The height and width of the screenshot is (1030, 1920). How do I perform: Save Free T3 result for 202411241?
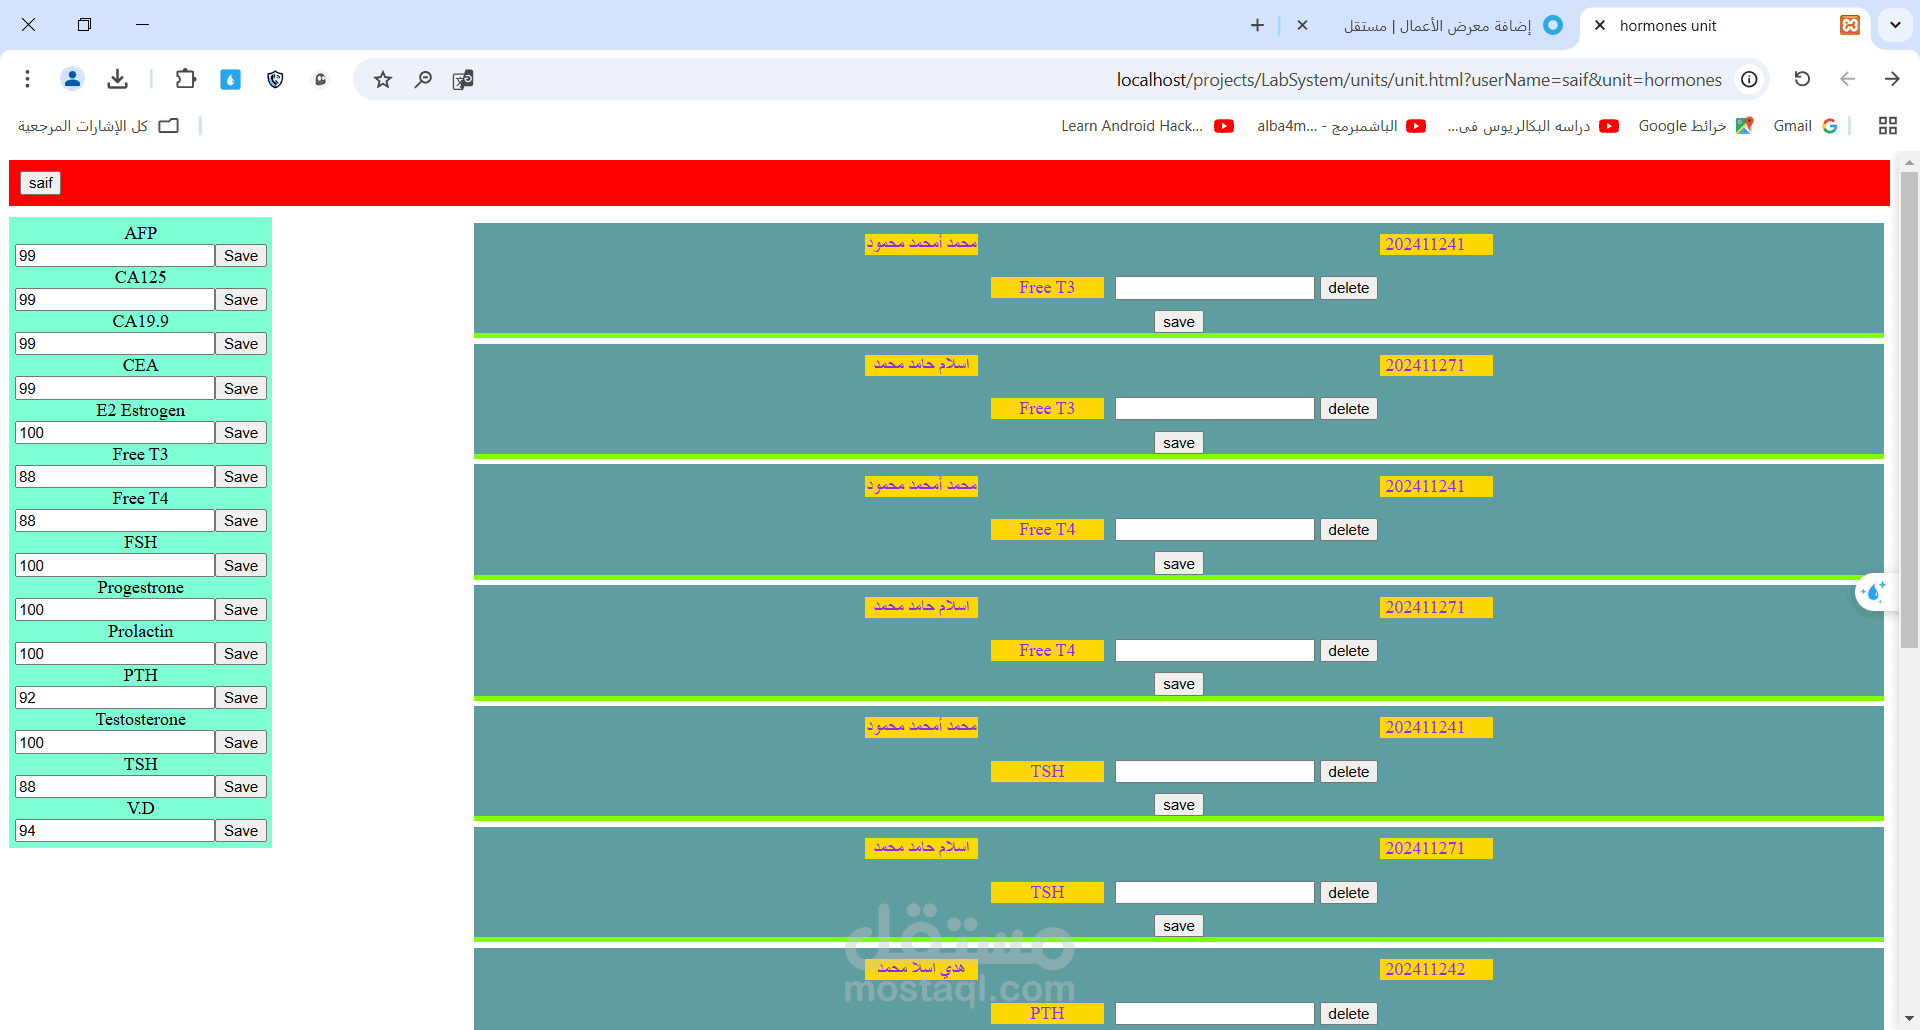(x=1179, y=322)
